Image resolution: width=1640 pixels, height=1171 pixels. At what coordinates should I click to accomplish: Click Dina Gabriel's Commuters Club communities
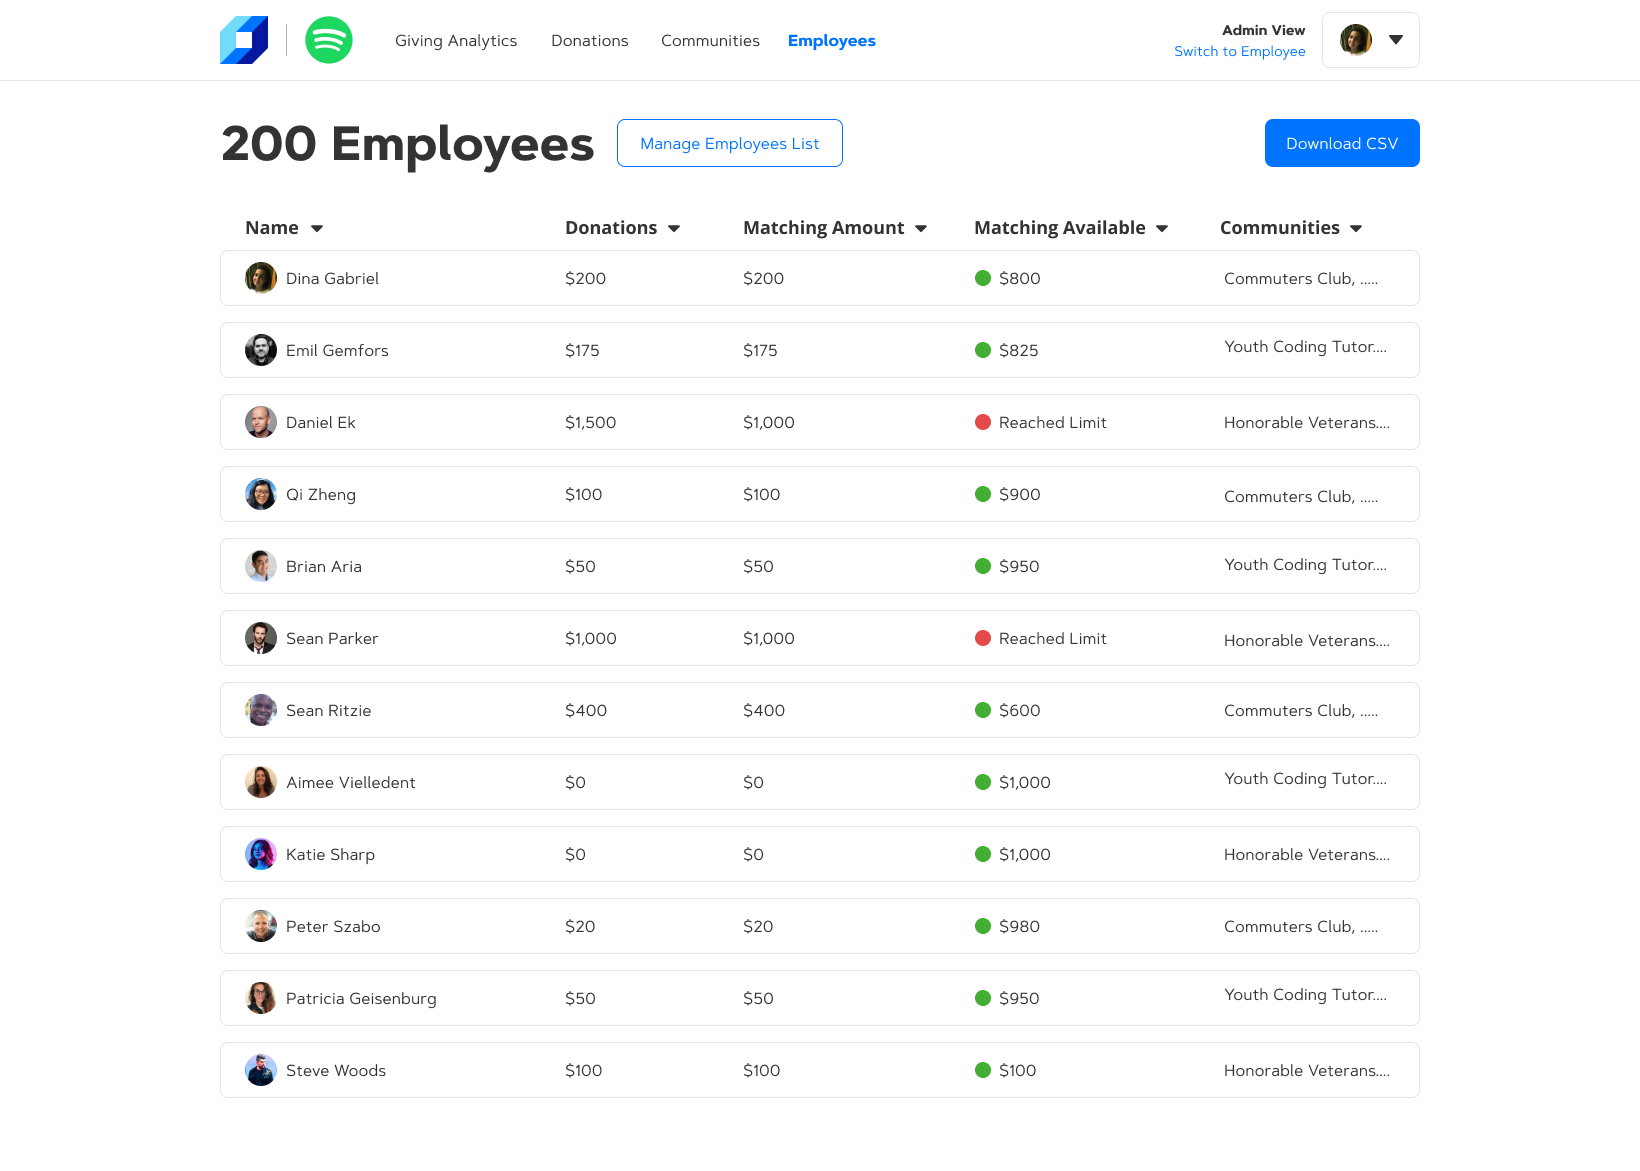point(1301,279)
